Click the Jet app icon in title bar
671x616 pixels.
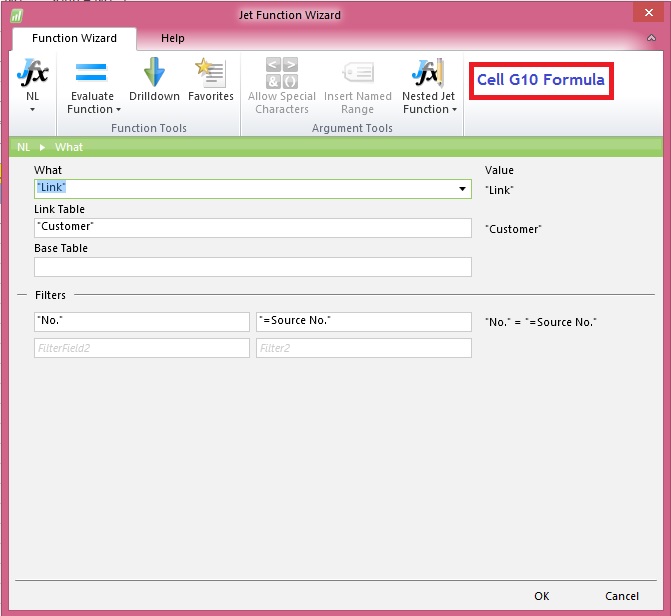point(17,16)
